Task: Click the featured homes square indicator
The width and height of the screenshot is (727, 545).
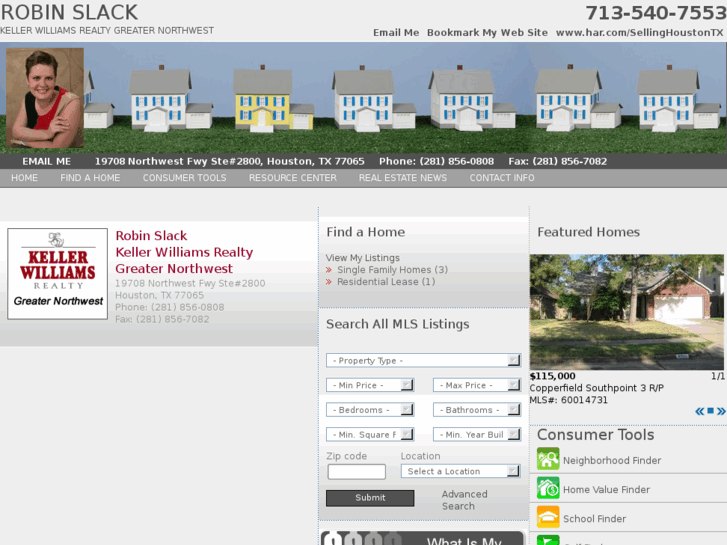Action: pos(710,411)
